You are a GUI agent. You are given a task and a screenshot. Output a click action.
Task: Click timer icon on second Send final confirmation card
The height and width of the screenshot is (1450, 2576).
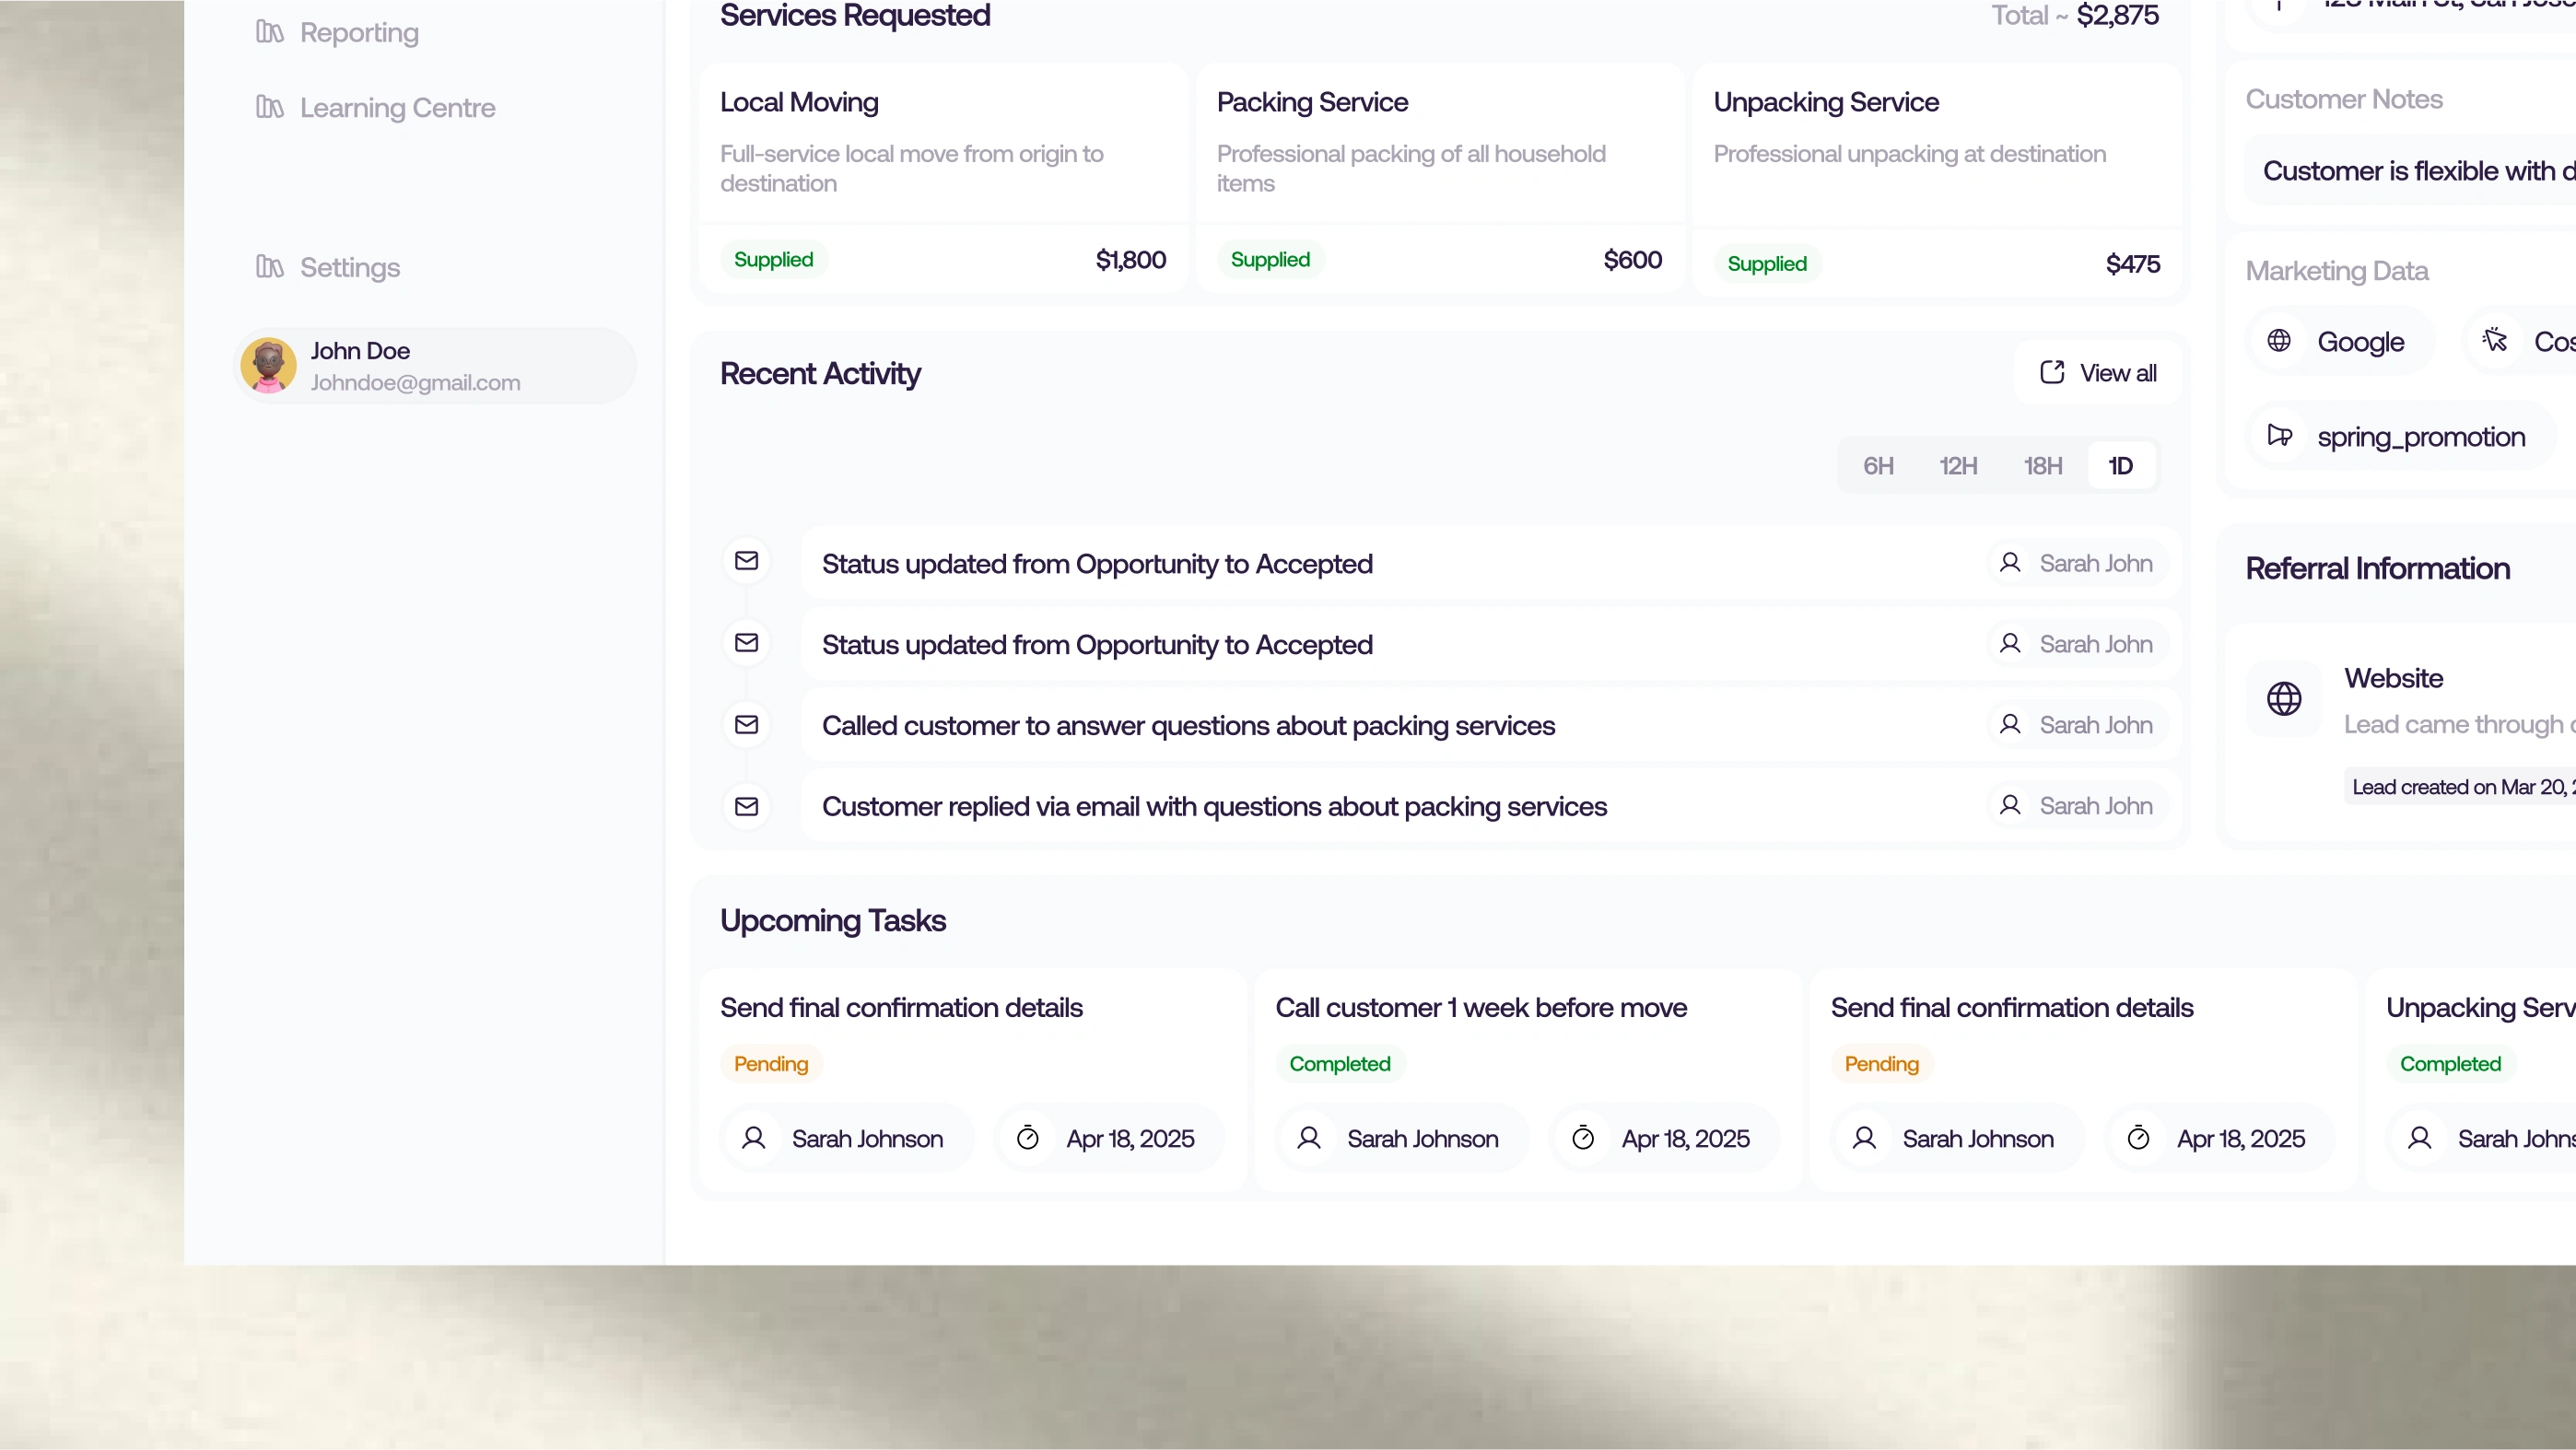[2138, 1138]
